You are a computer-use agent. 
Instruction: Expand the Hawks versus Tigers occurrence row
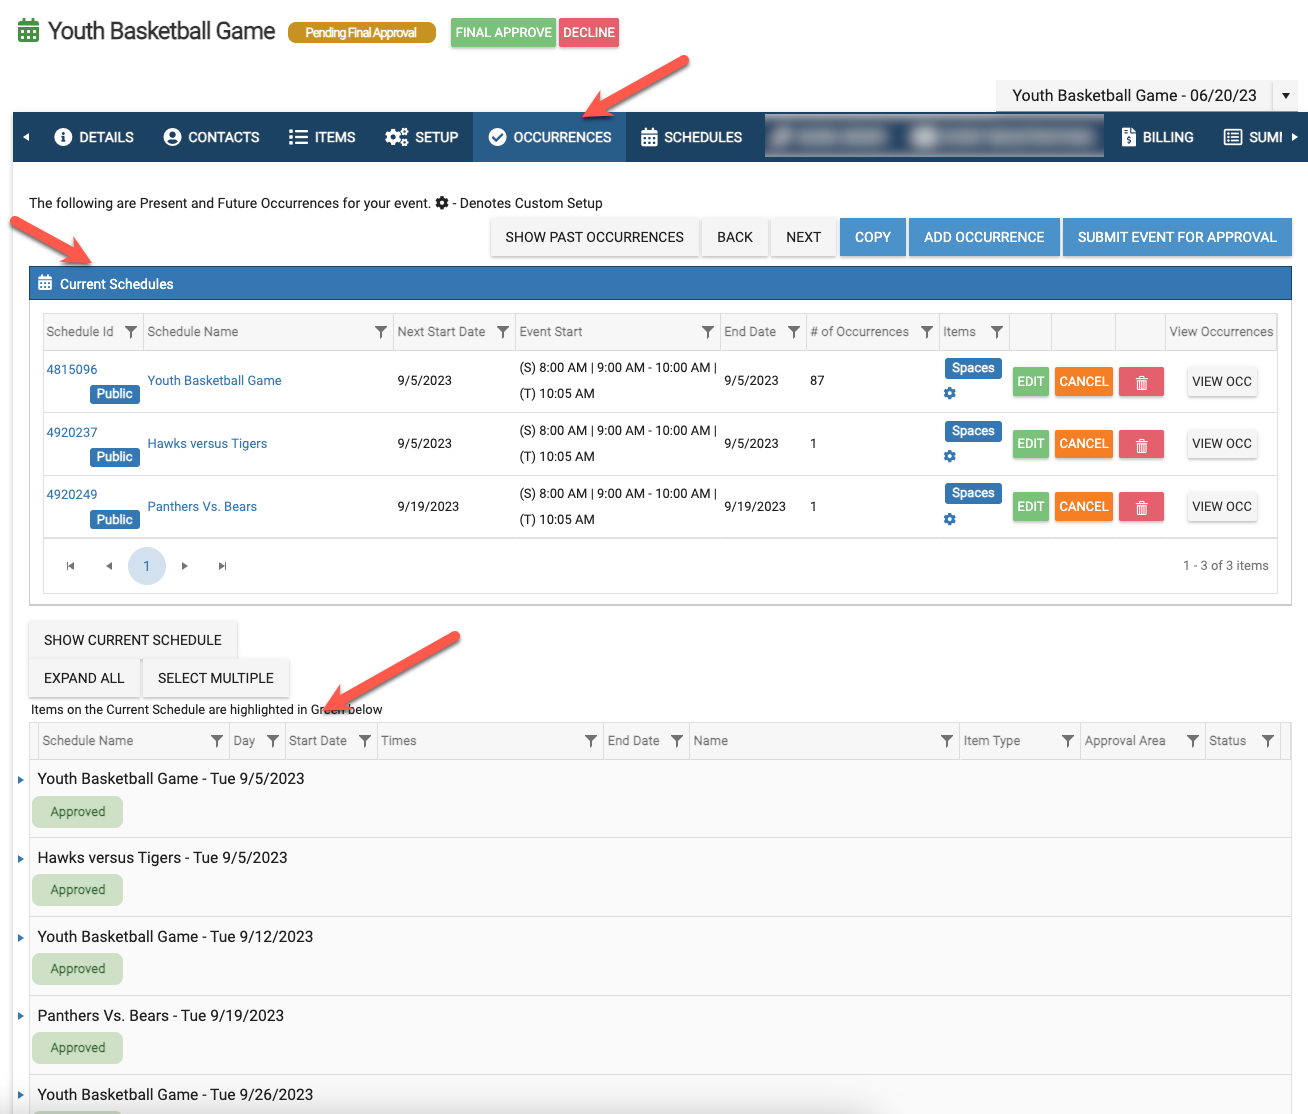point(21,859)
